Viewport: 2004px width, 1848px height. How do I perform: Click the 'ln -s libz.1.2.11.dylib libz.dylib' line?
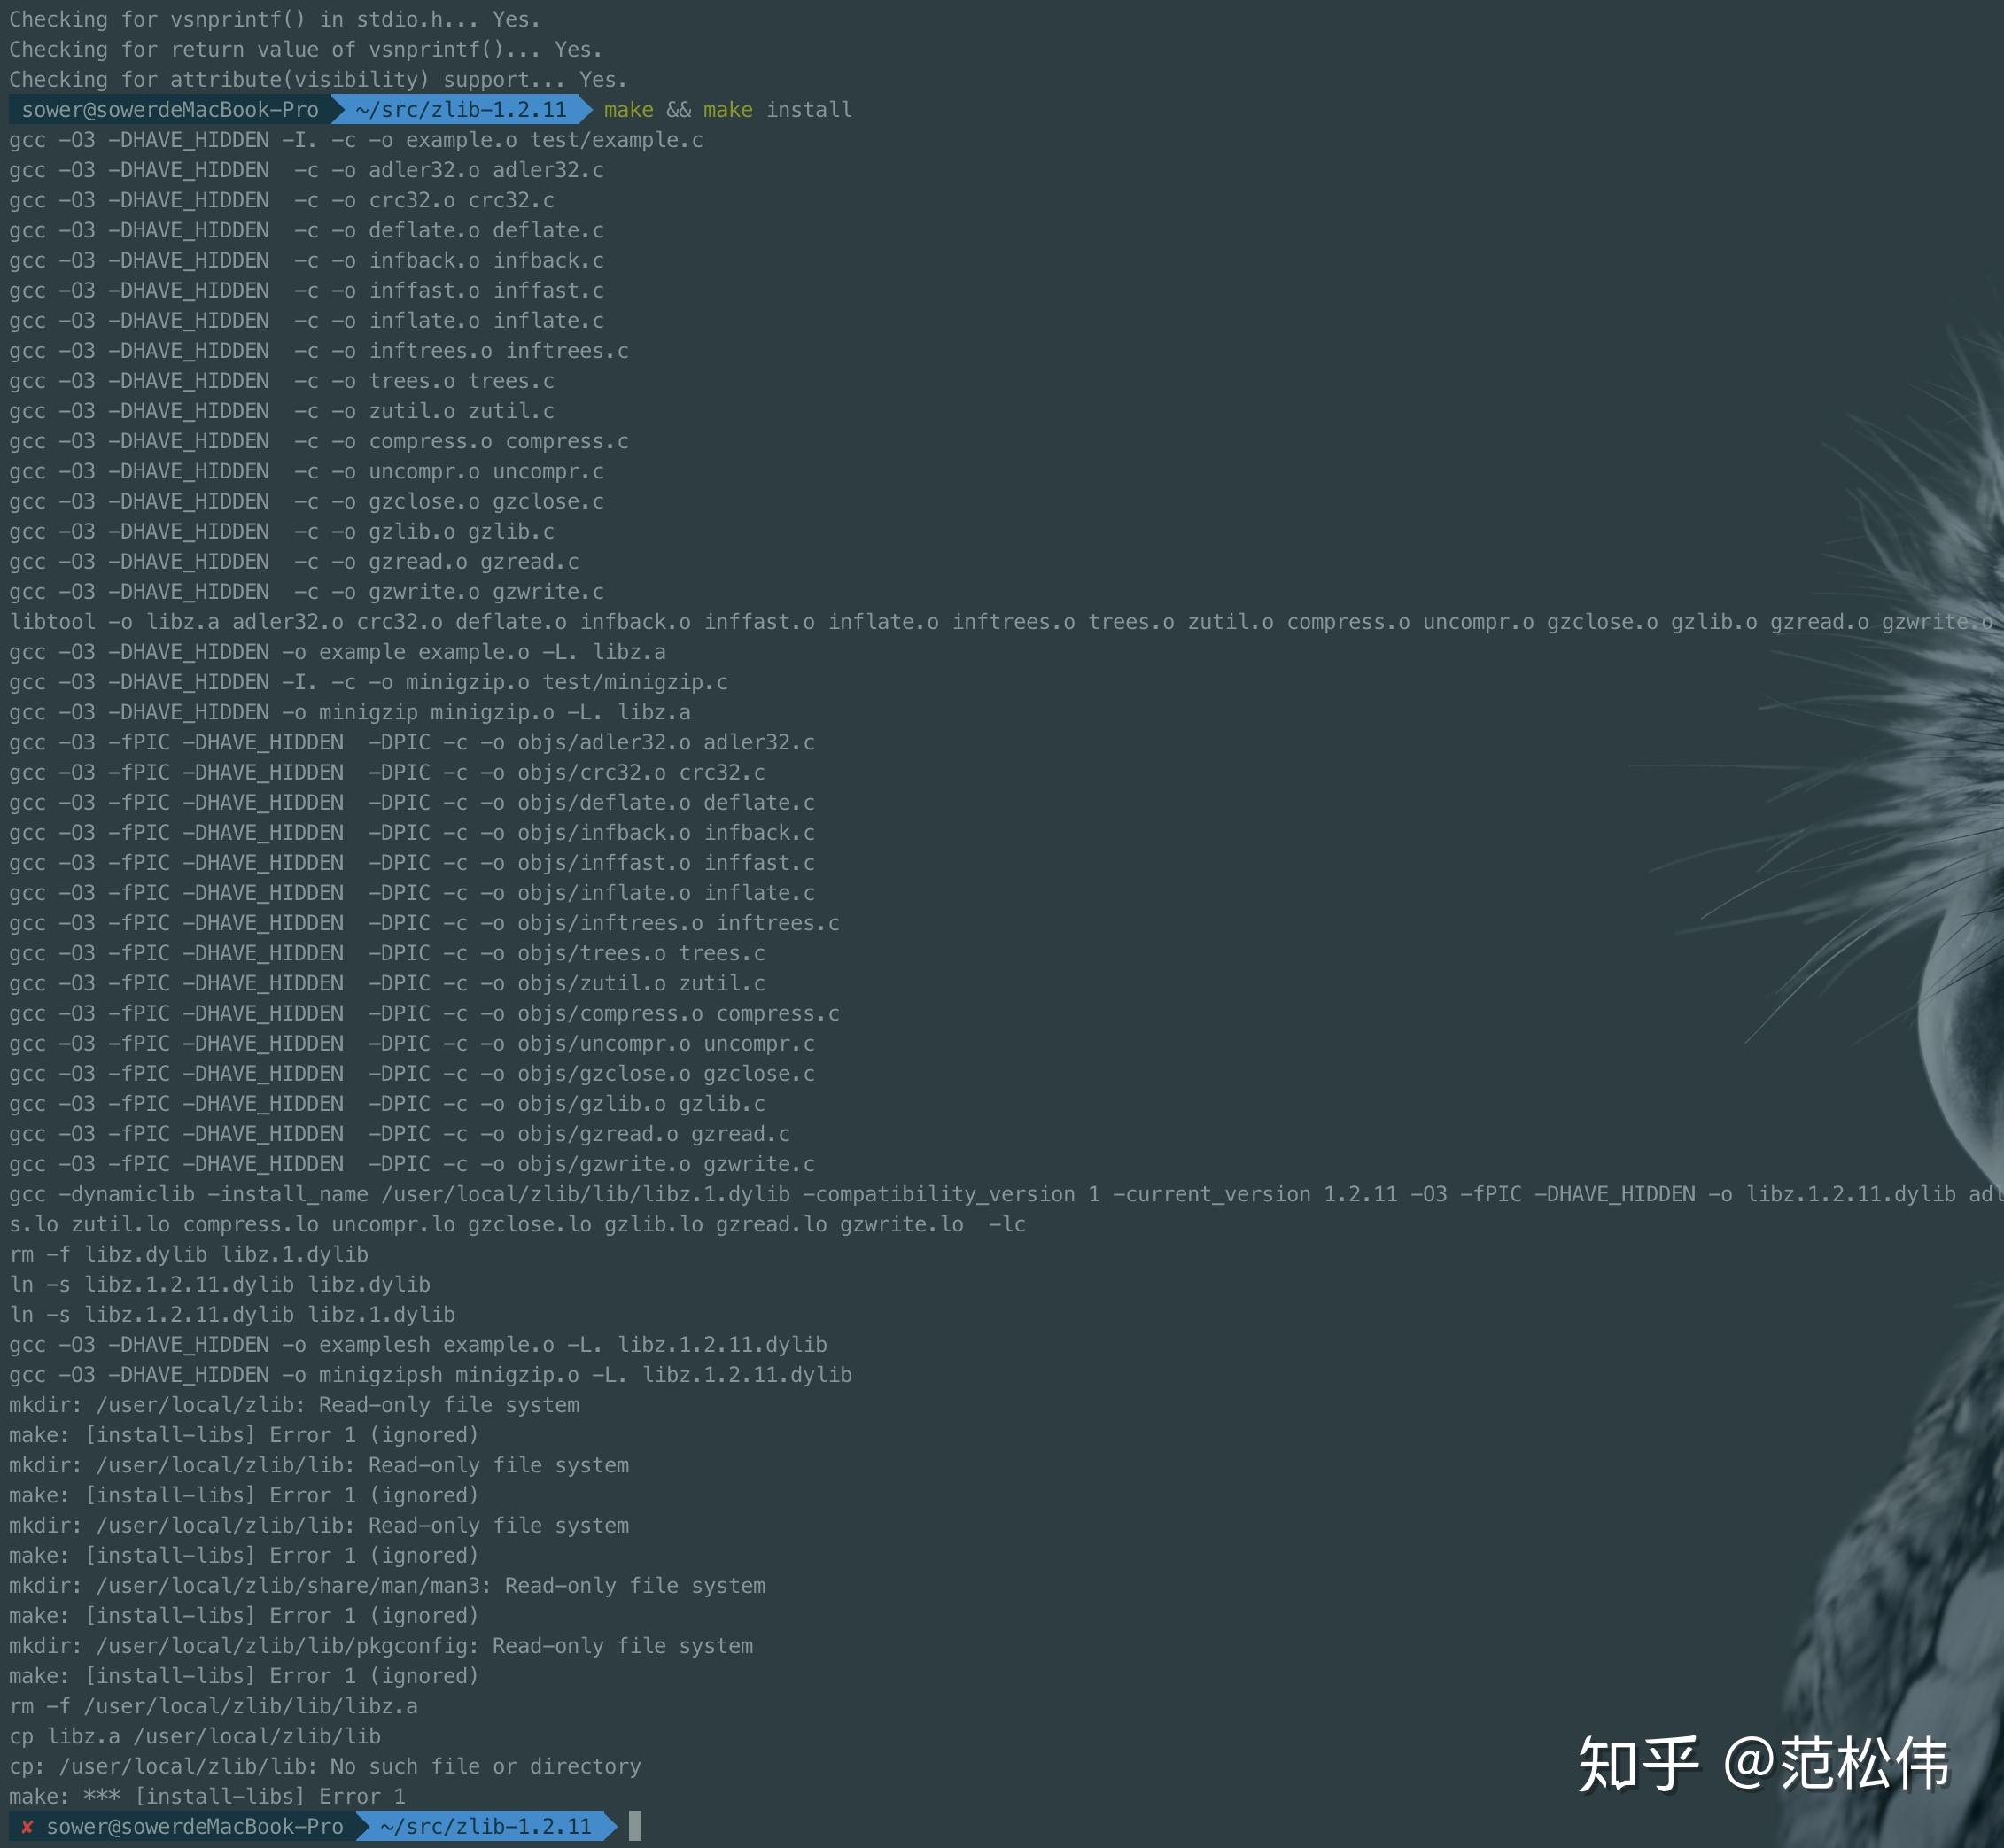point(220,1284)
